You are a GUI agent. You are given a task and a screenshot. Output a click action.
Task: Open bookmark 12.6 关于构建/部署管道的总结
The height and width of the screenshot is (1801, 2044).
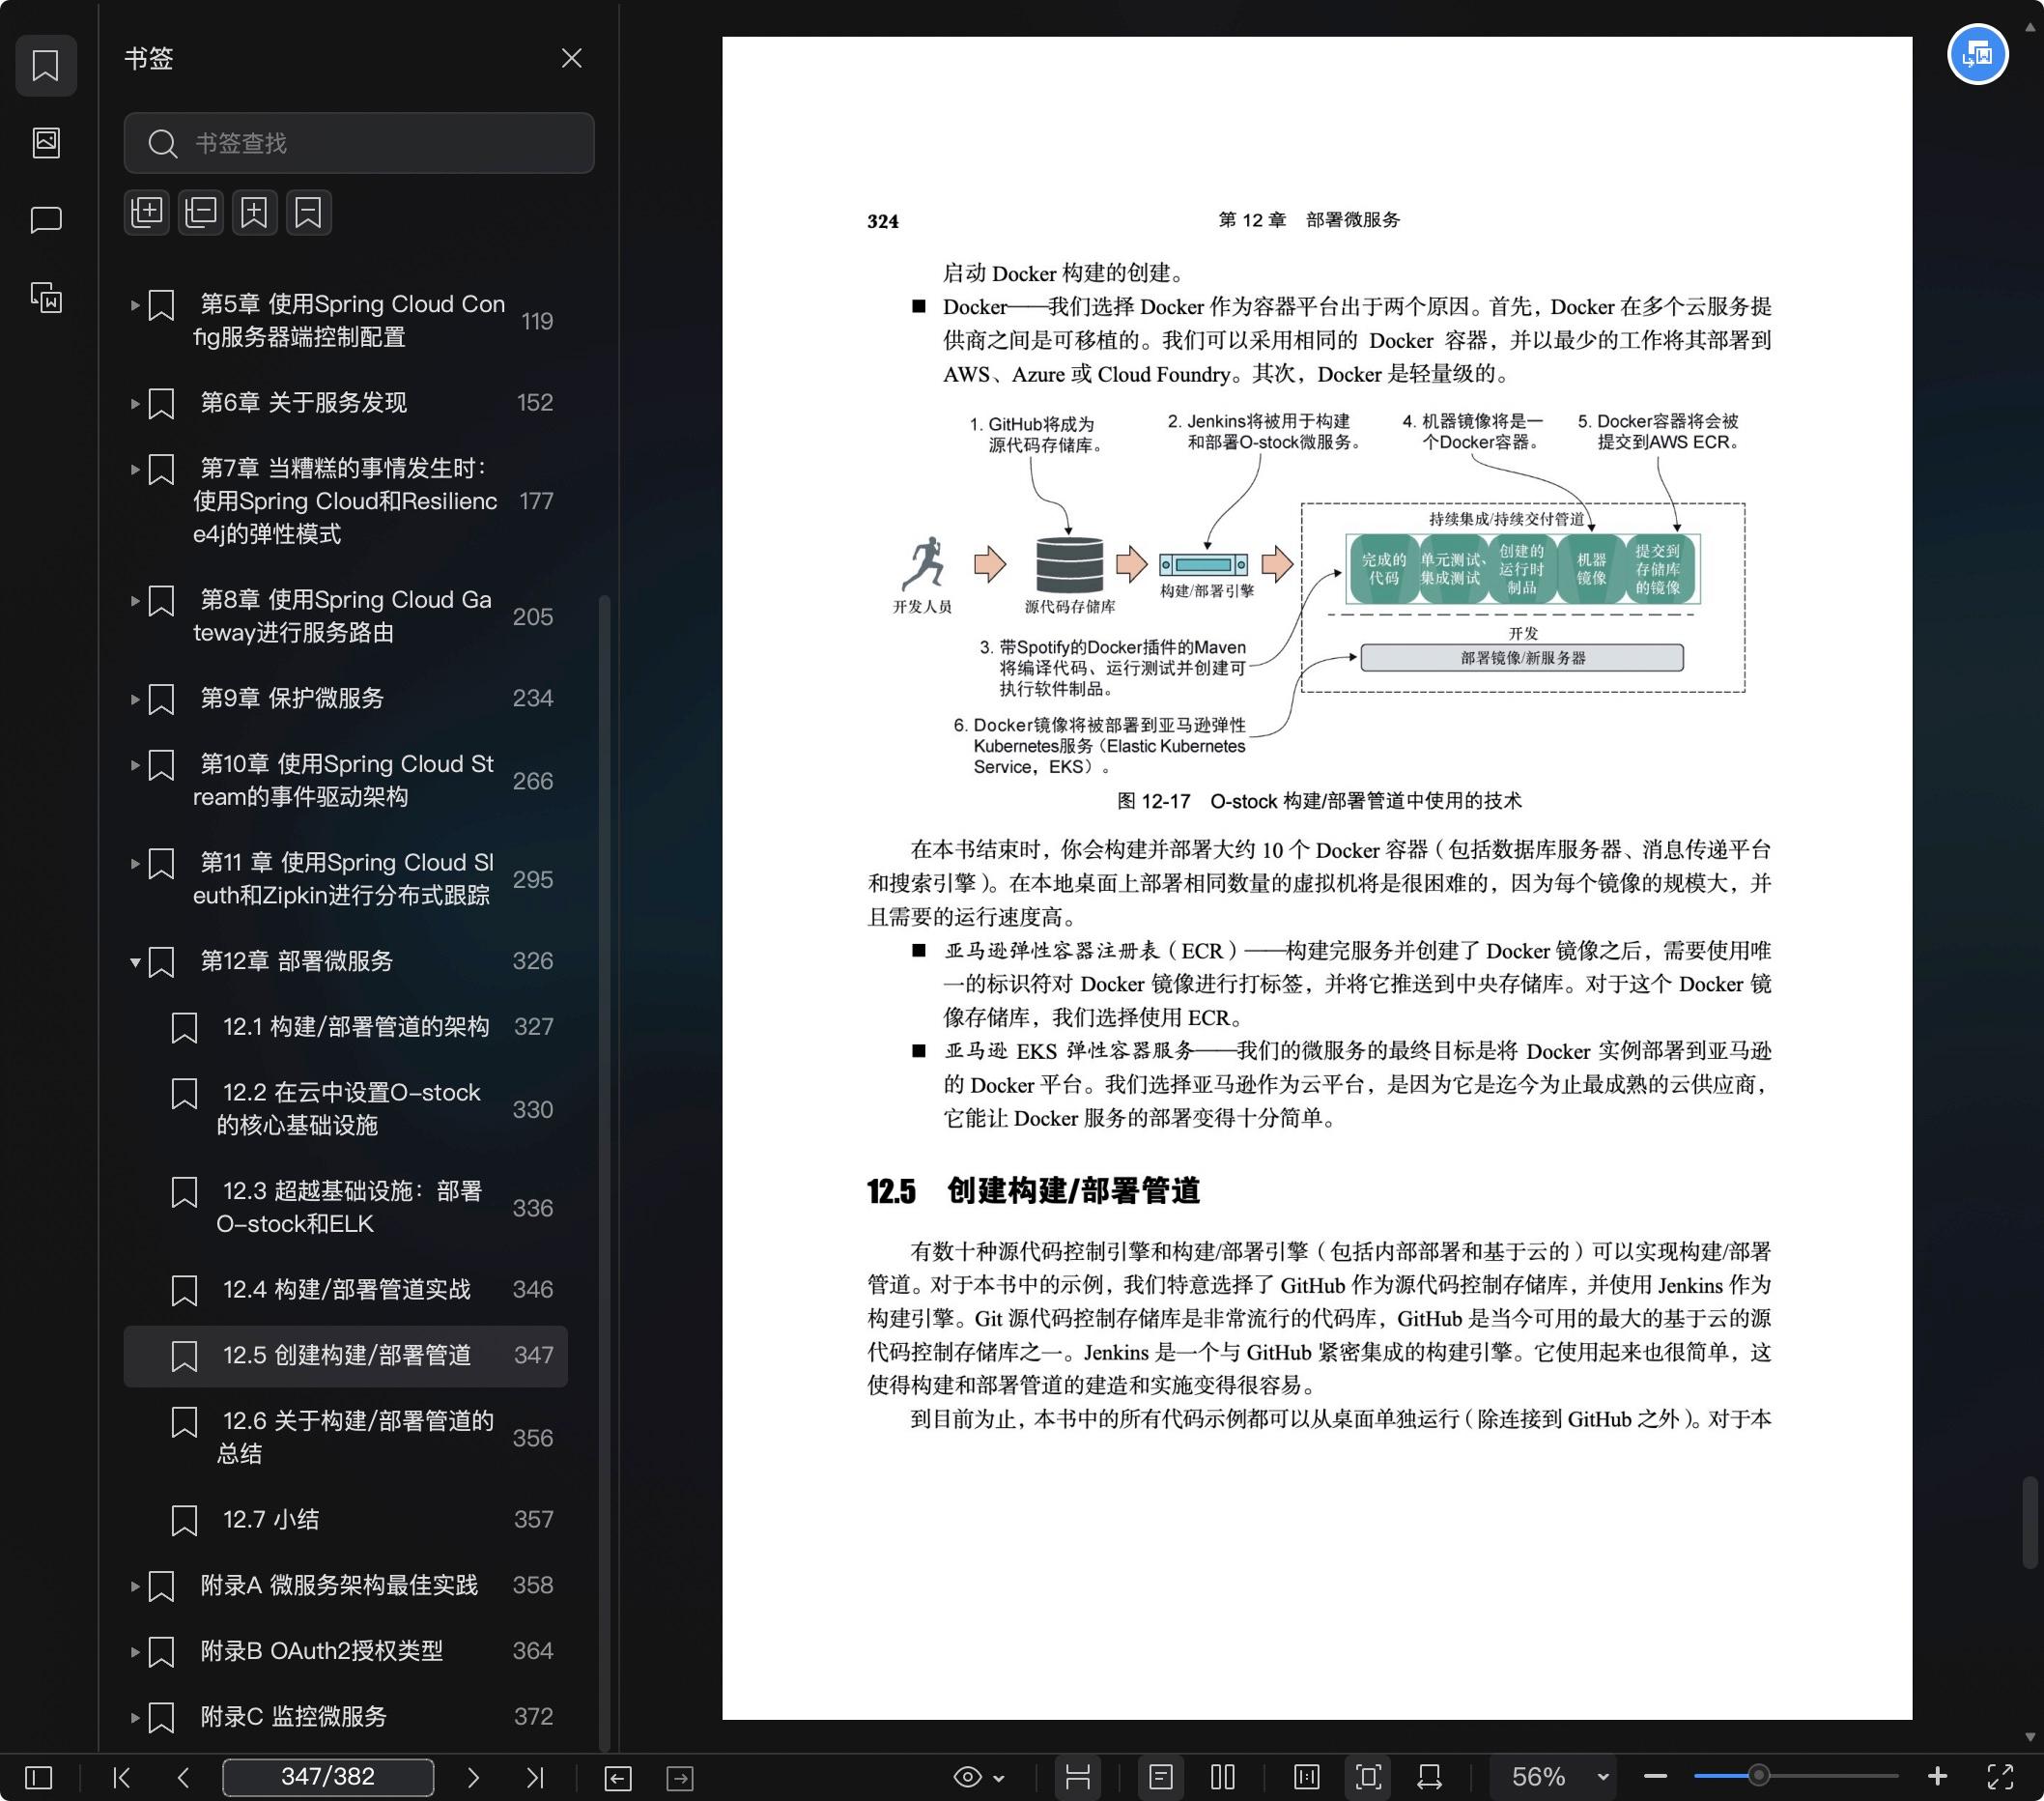tap(345, 1437)
